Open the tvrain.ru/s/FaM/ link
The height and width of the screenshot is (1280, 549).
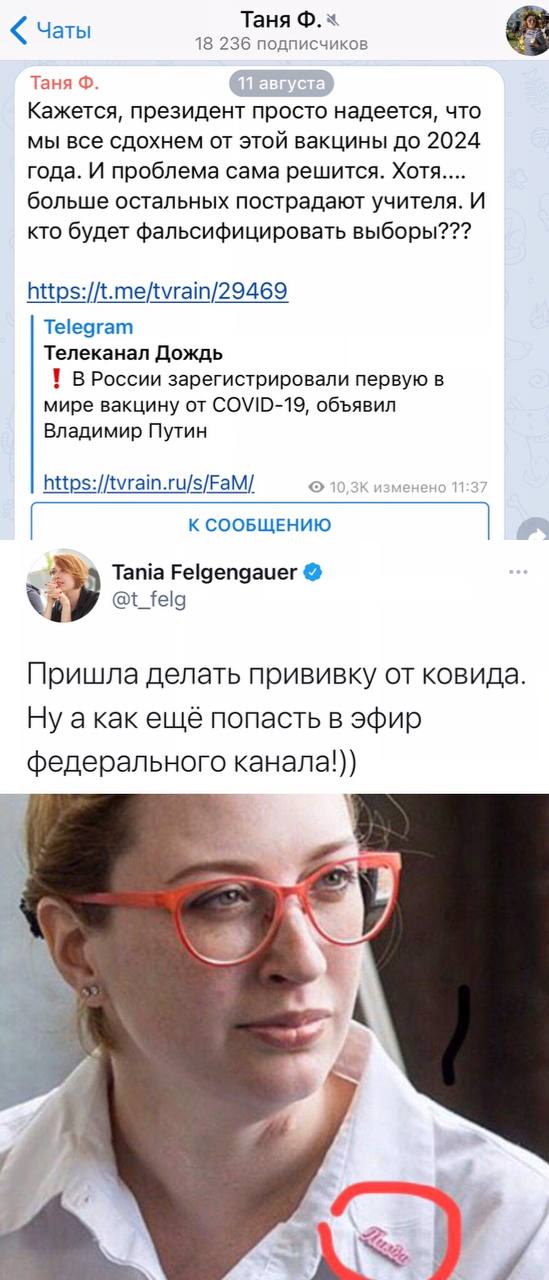(x=149, y=485)
